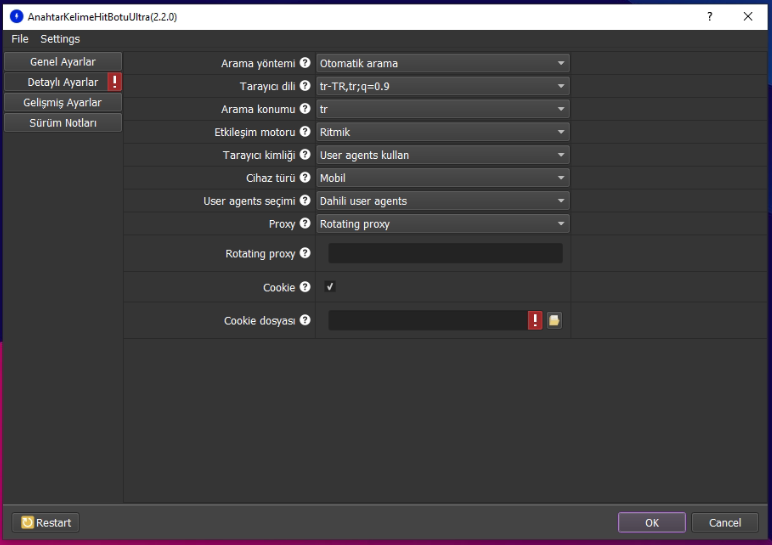The image size is (772, 545).
Task: Click into the Rotating proxy text field
Action: click(445, 254)
